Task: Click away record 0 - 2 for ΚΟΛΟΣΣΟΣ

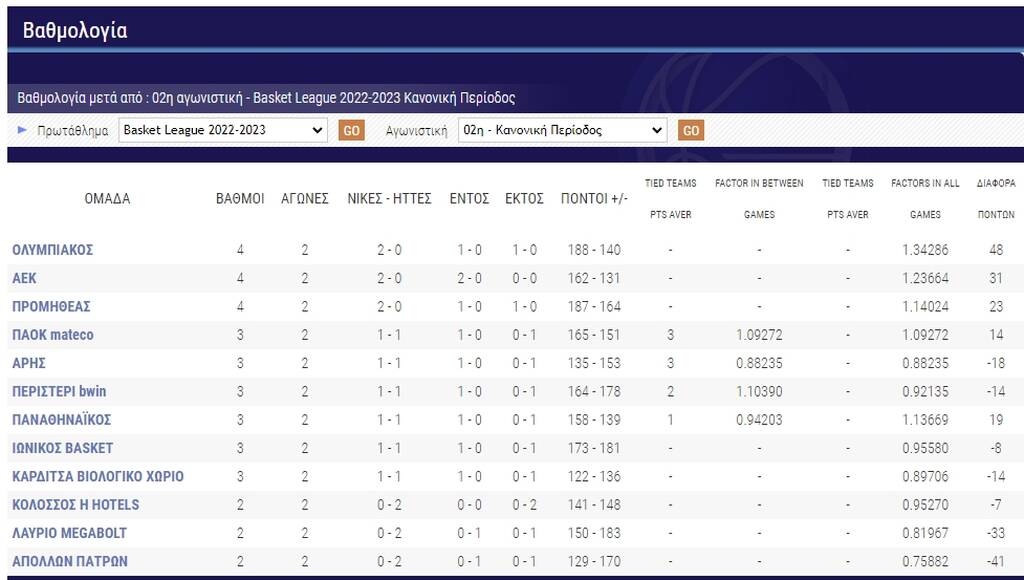Action: (524, 505)
